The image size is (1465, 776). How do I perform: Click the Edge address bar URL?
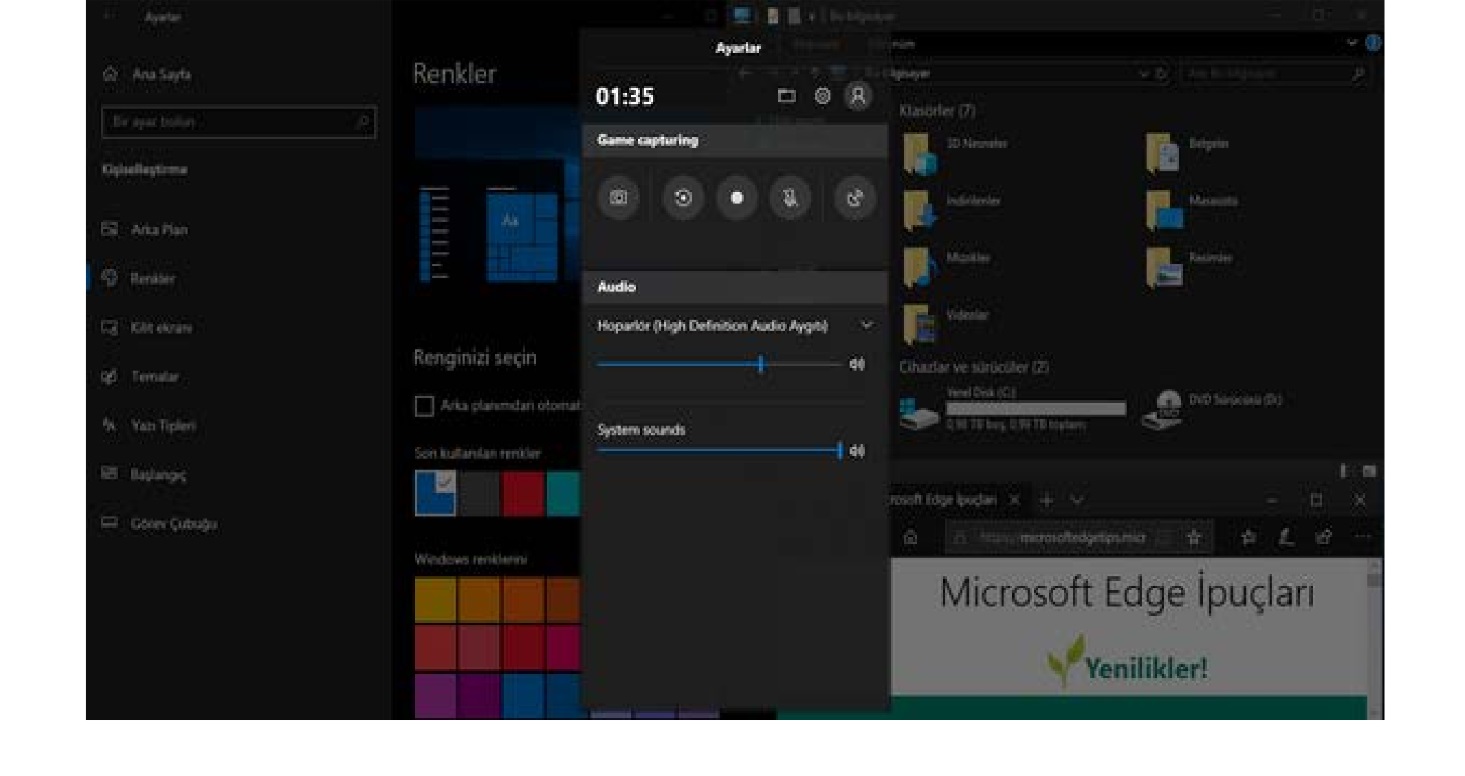click(1063, 537)
